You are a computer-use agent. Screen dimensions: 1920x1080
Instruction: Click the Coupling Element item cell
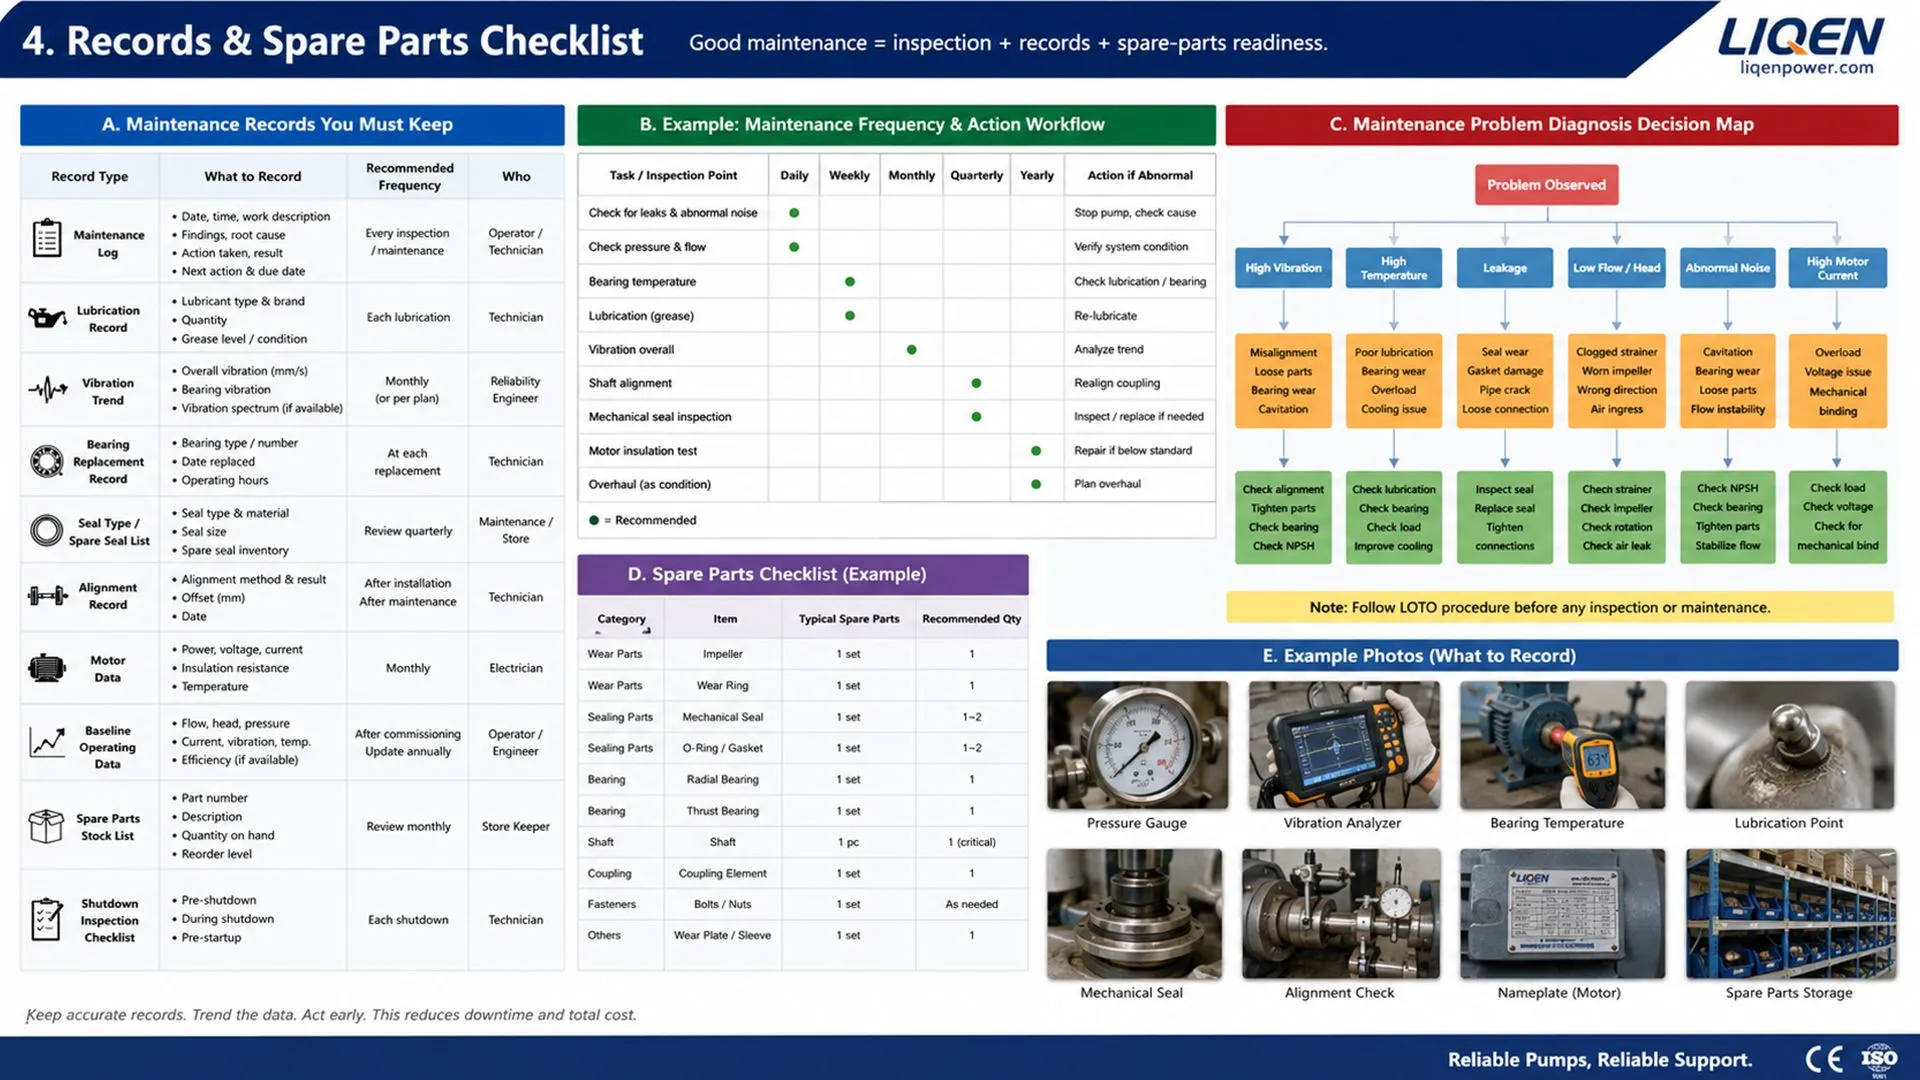coord(722,873)
